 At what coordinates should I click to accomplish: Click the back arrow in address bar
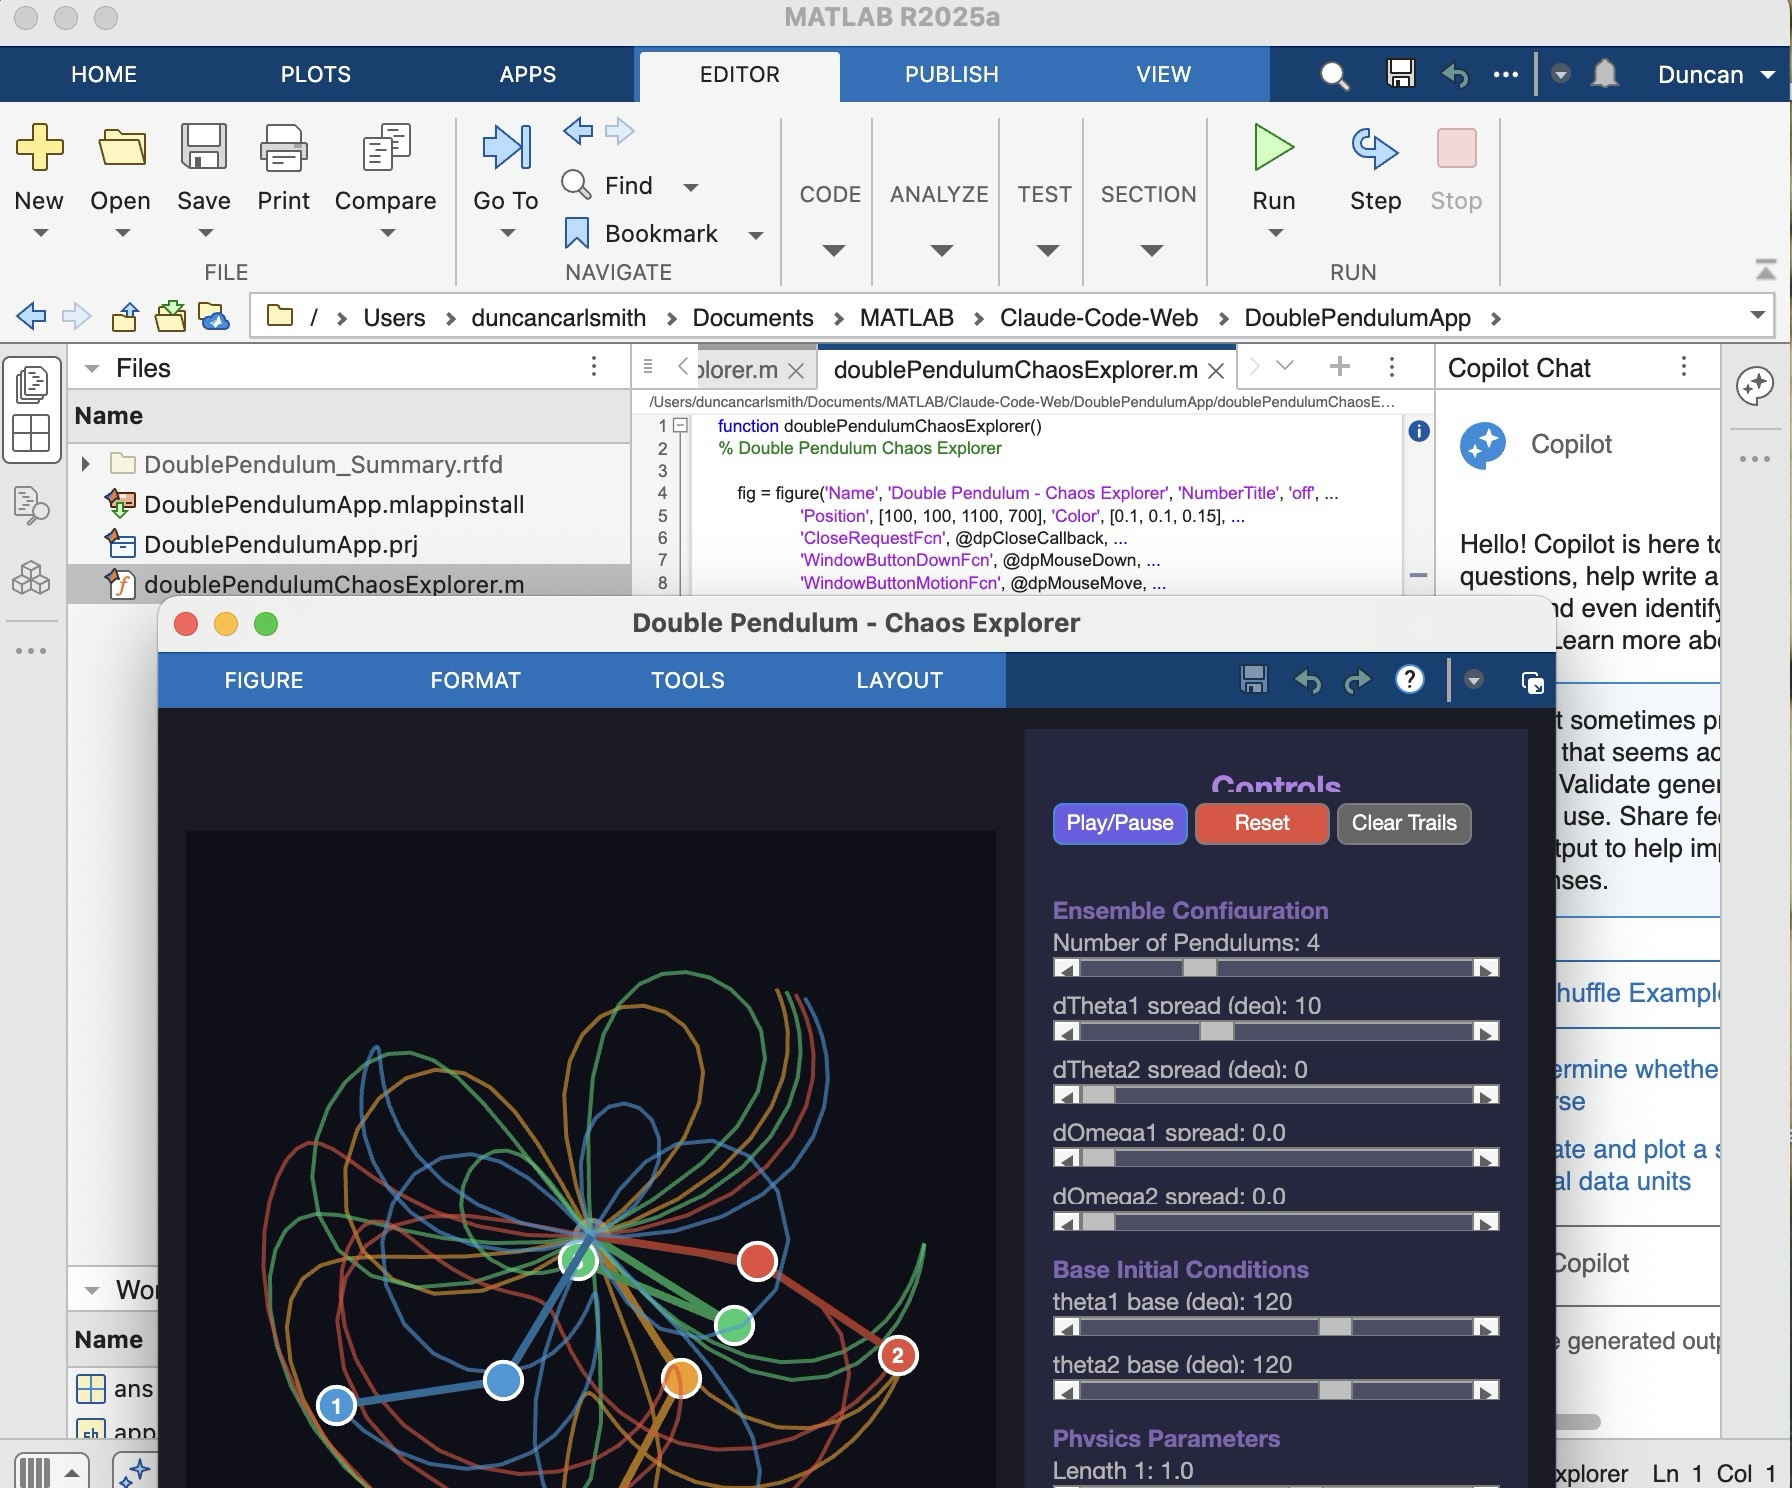tap(31, 317)
